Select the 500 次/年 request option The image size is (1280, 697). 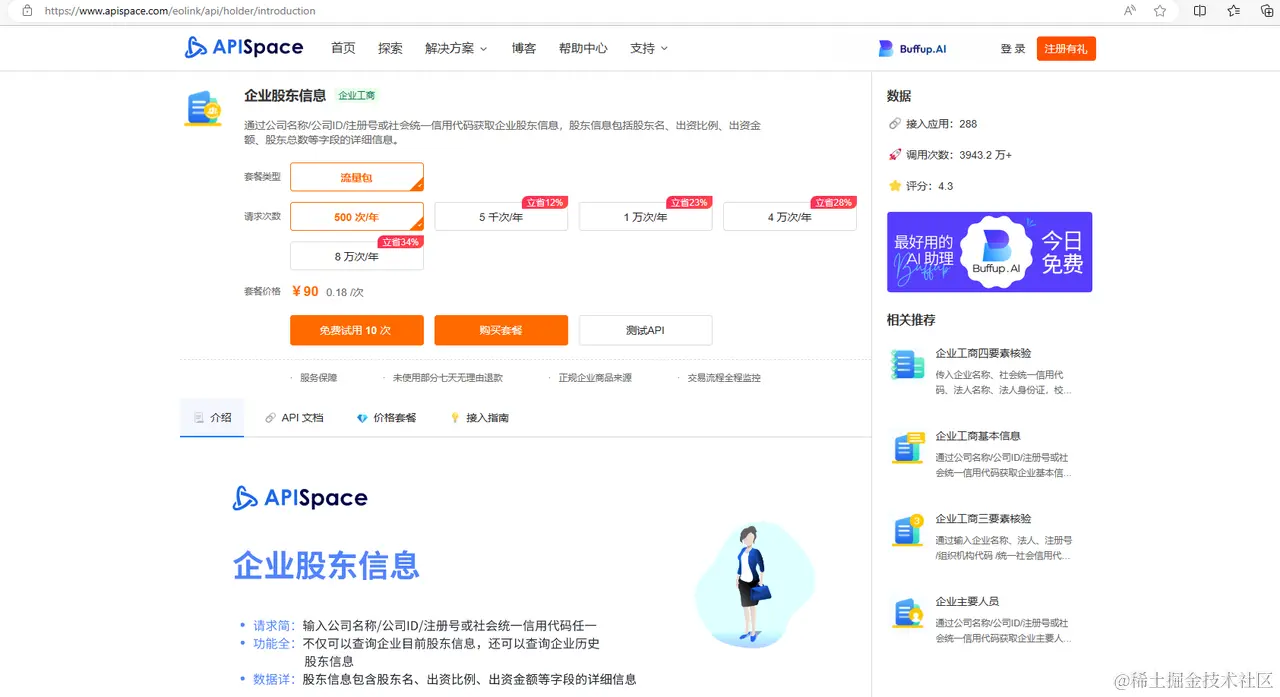tap(357, 217)
